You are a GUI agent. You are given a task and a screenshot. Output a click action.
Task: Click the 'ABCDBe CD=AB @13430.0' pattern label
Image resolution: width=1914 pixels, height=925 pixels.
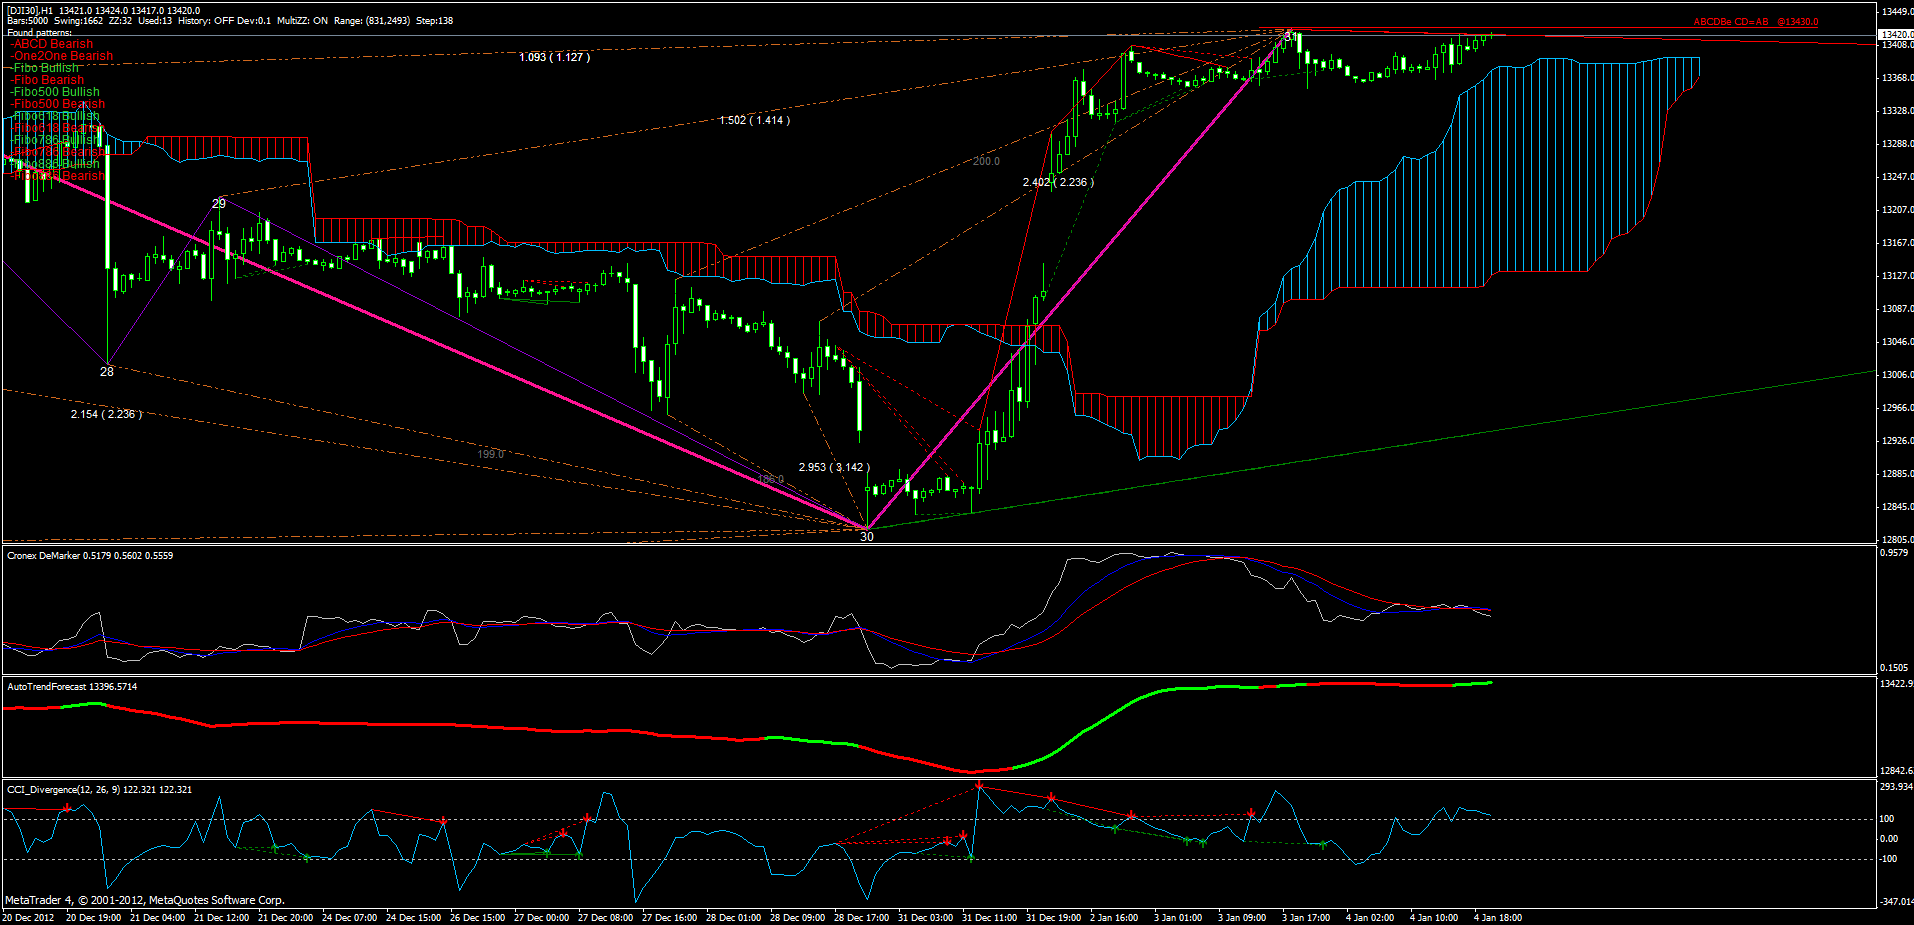1755,22
